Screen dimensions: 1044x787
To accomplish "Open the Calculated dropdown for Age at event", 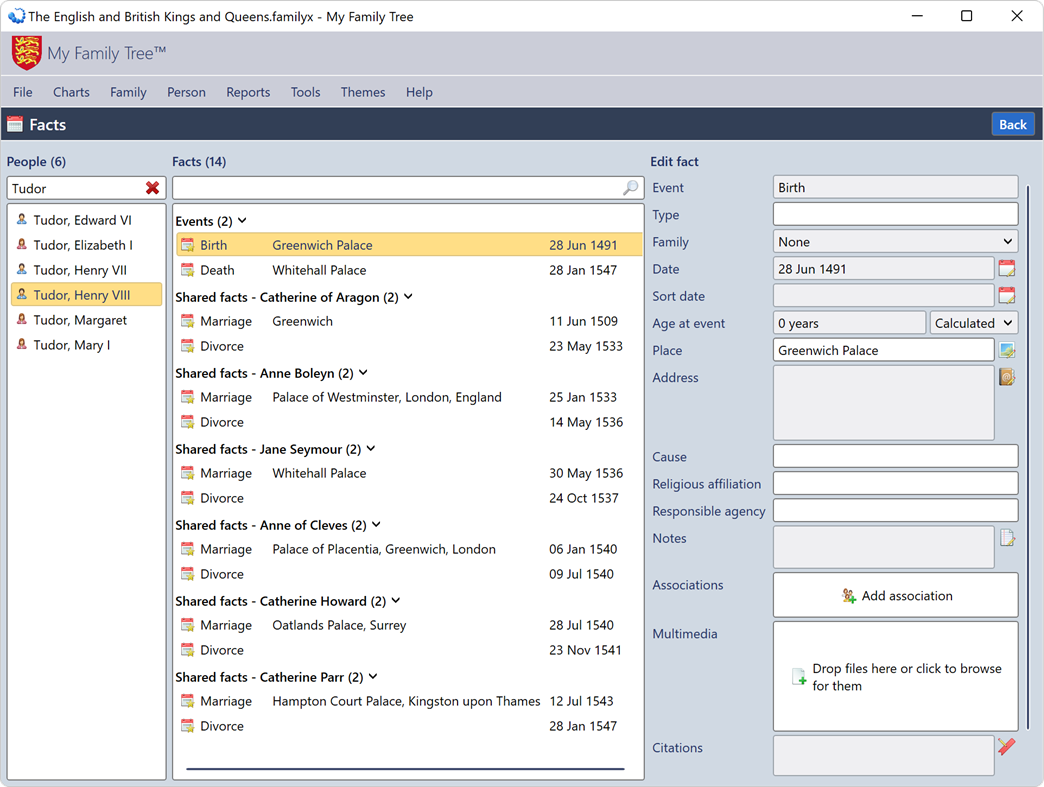I will (973, 322).
